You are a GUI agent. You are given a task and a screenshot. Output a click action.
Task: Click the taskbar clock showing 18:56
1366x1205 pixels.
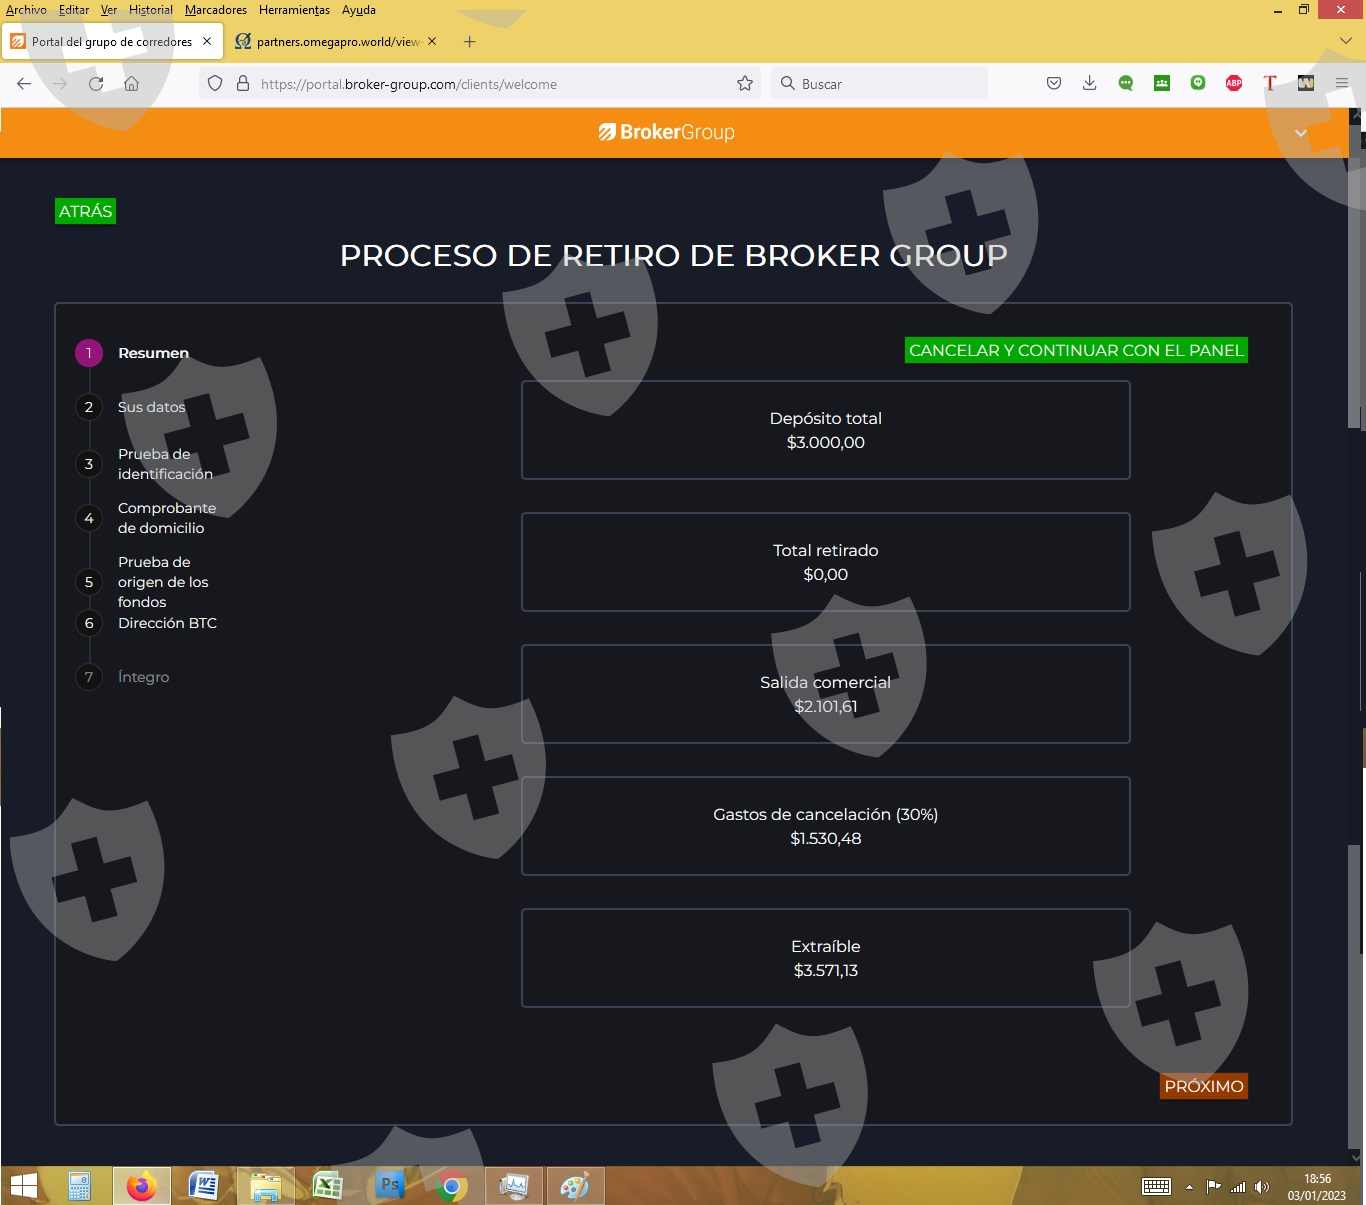tap(1317, 1187)
